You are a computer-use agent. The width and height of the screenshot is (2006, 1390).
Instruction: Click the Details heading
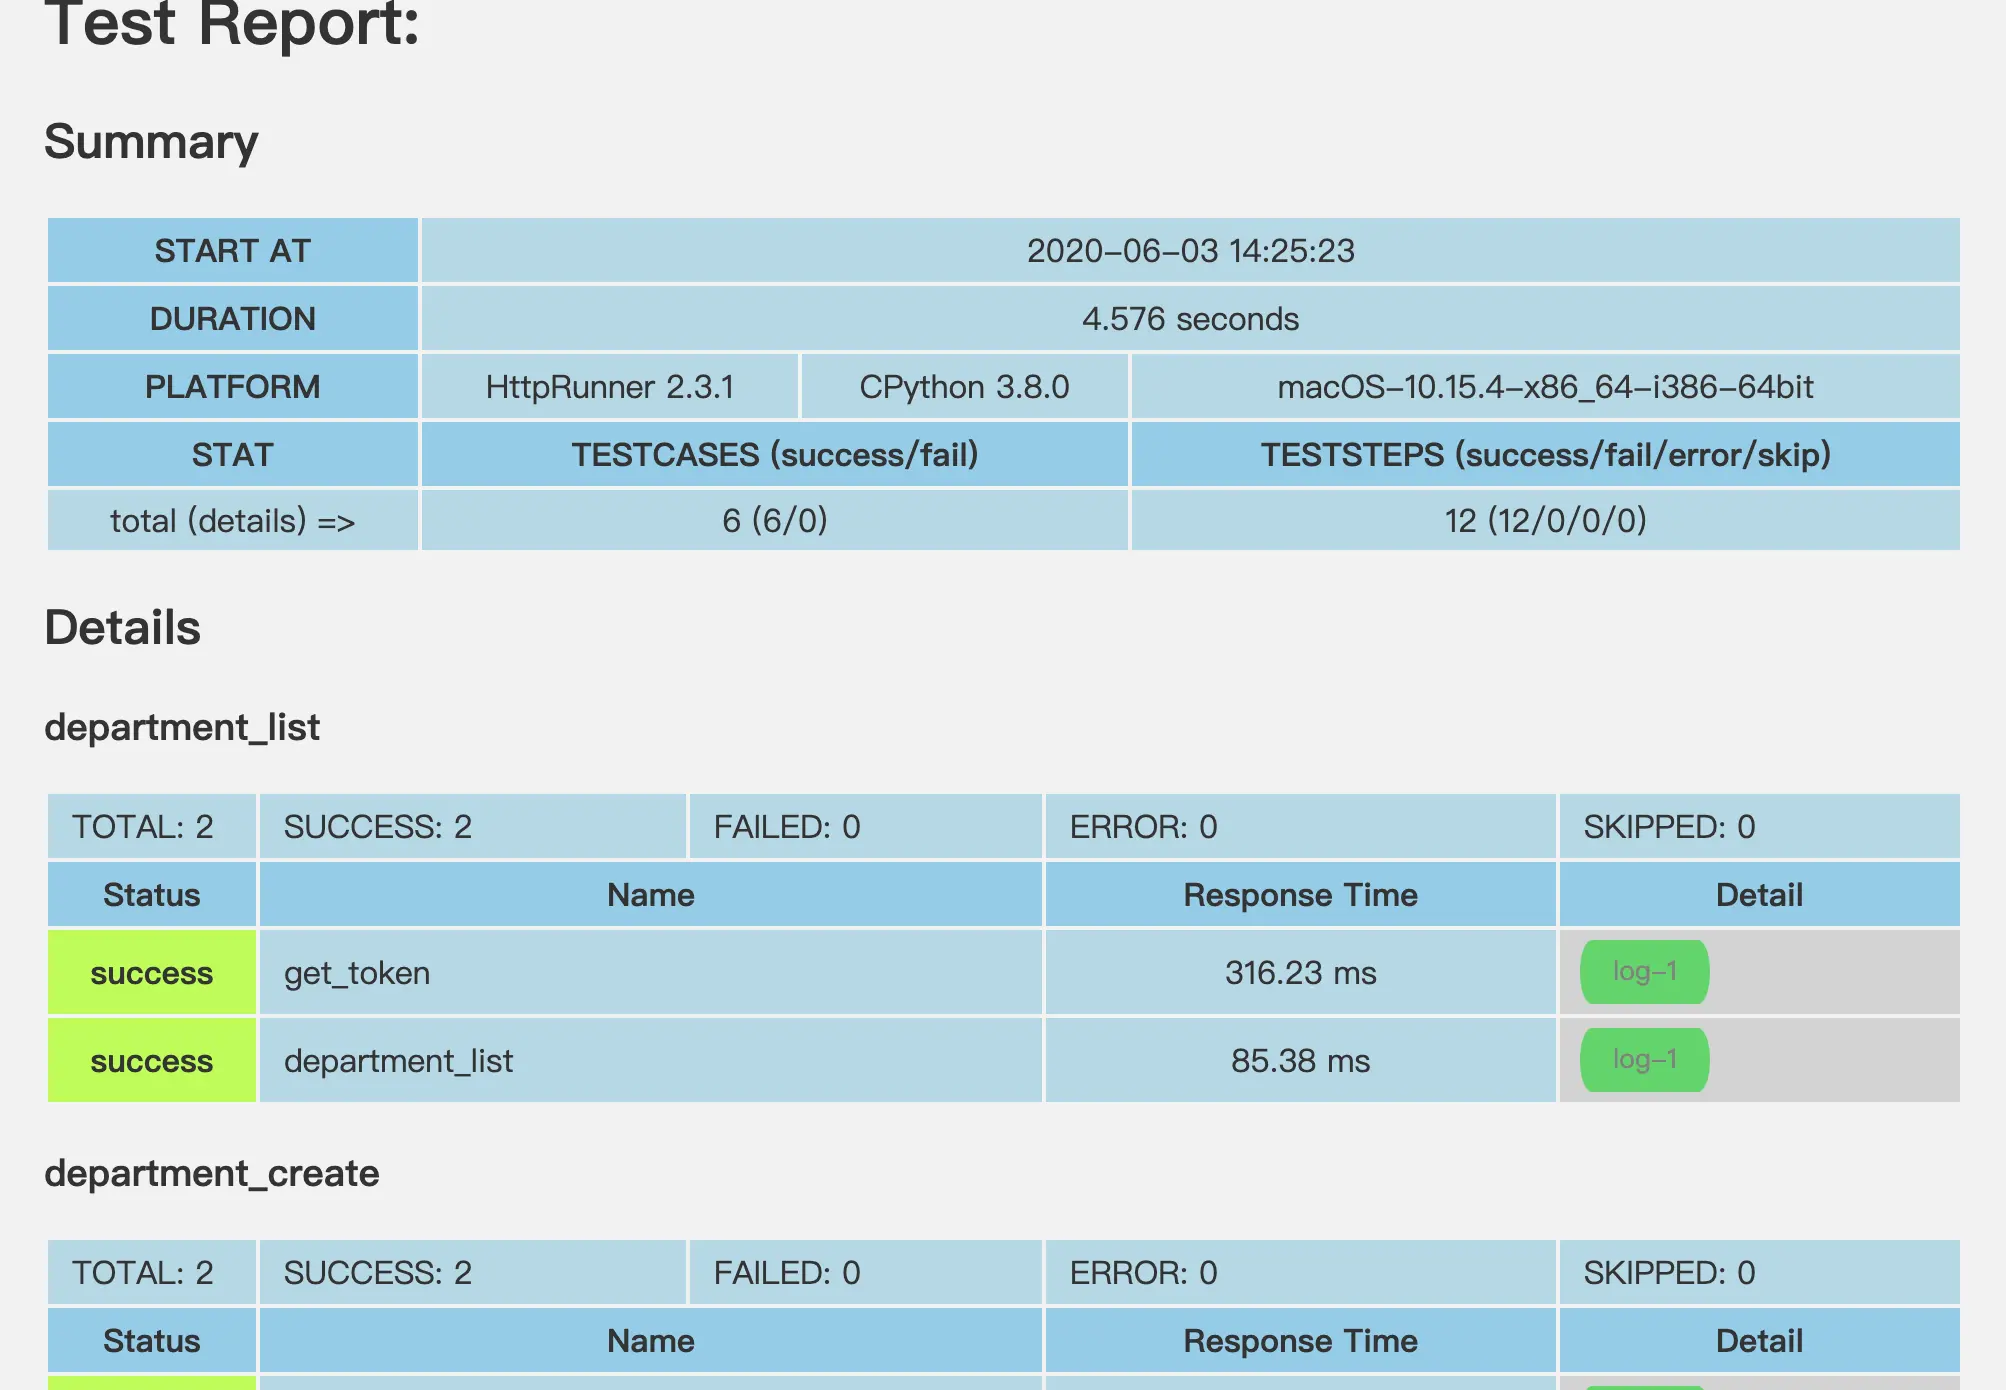tap(123, 628)
